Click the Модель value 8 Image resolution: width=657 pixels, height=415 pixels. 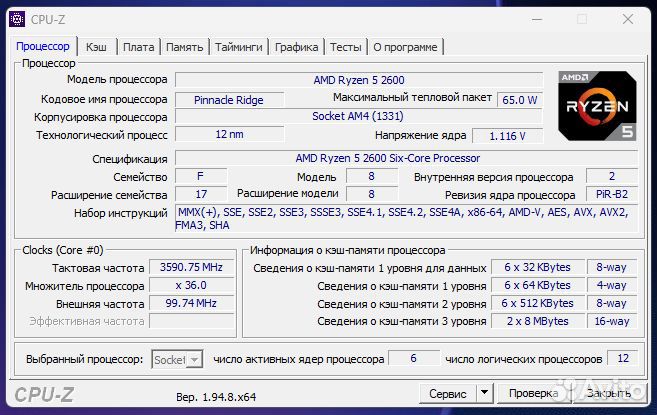372,176
